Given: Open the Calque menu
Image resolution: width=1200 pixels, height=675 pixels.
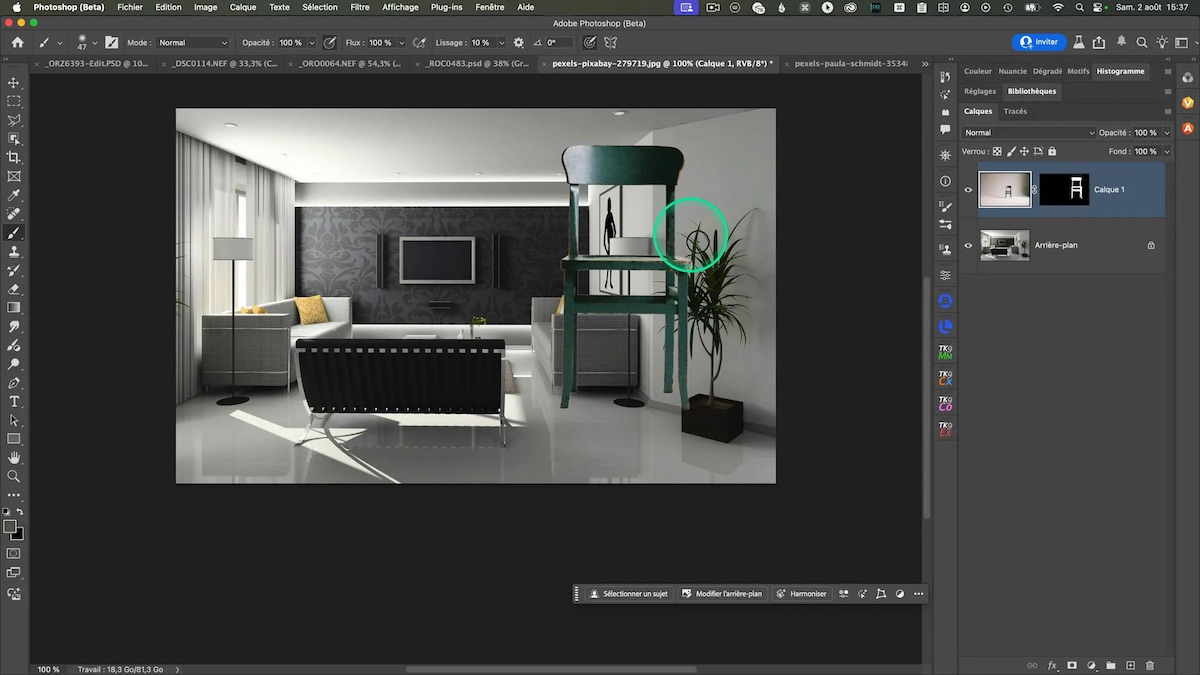Looking at the screenshot, I should click(242, 7).
